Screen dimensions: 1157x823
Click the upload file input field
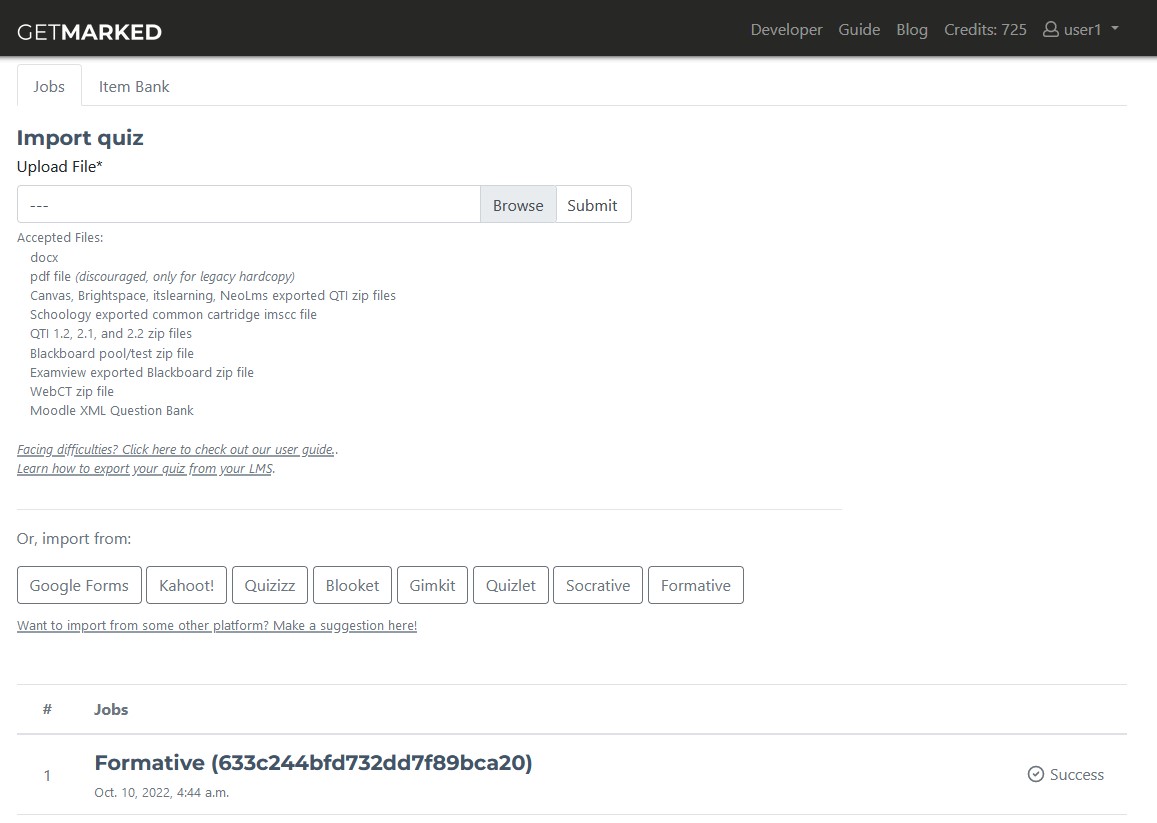pyautogui.click(x=249, y=204)
